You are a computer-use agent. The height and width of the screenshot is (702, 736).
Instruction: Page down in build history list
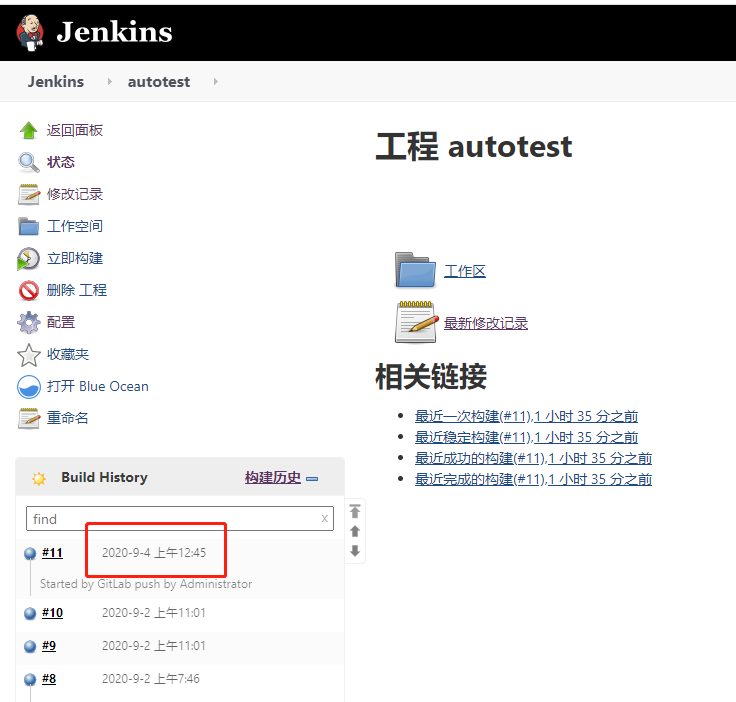[355, 550]
